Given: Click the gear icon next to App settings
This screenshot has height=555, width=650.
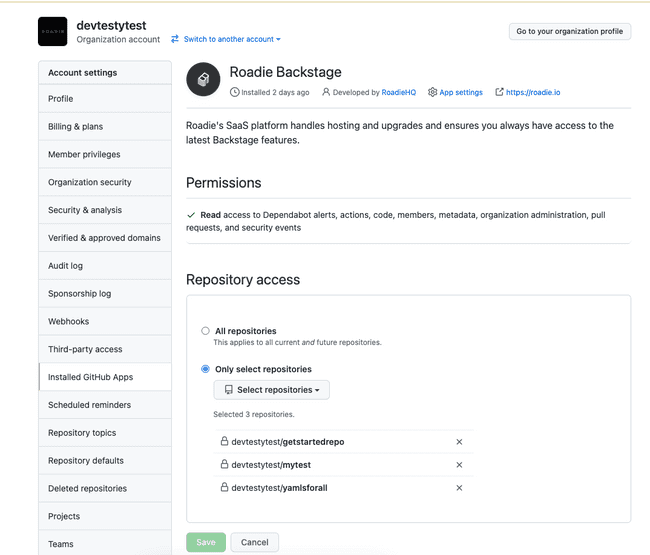Looking at the screenshot, I should (x=432, y=92).
